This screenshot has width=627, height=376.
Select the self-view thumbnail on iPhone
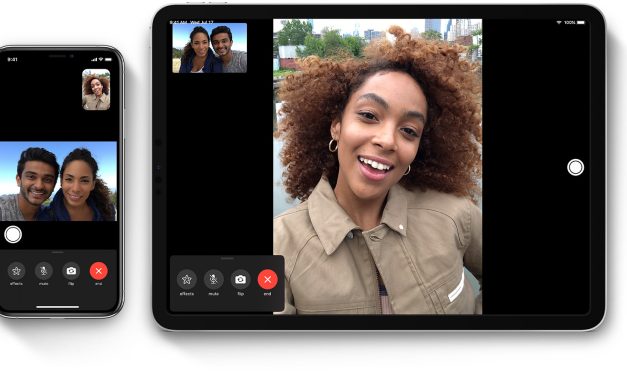click(96, 90)
